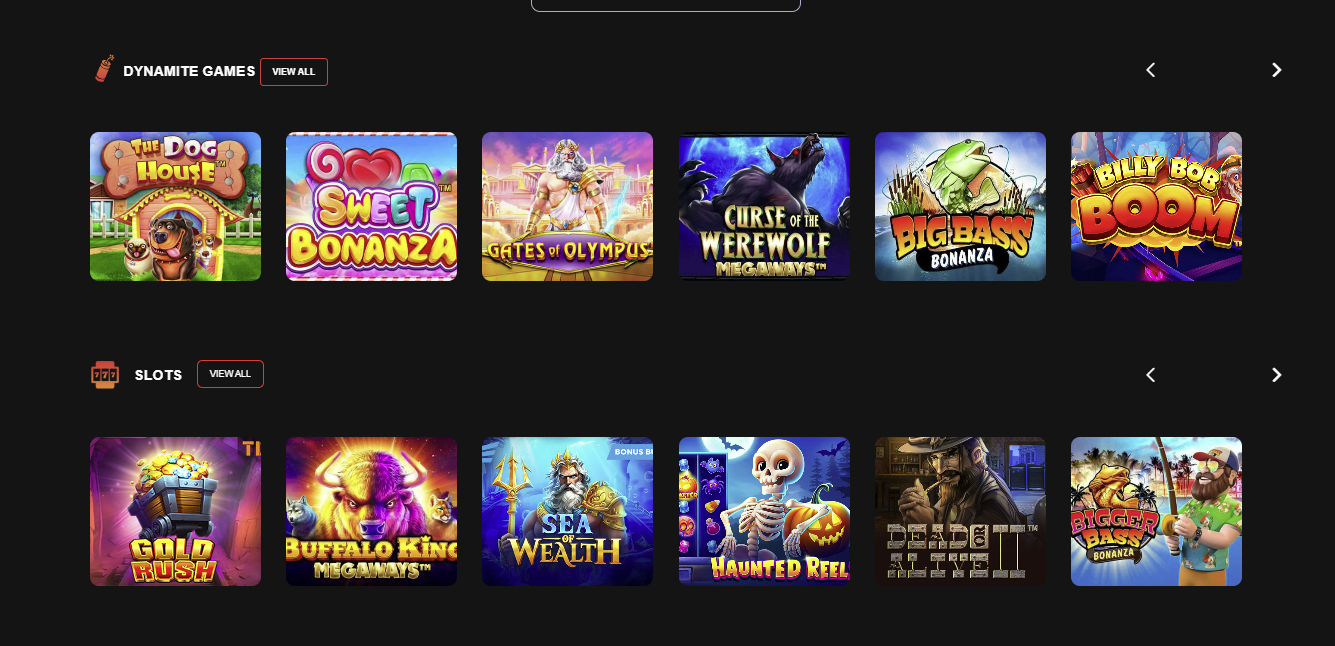Open Gates of Olympus game tile

567,207
